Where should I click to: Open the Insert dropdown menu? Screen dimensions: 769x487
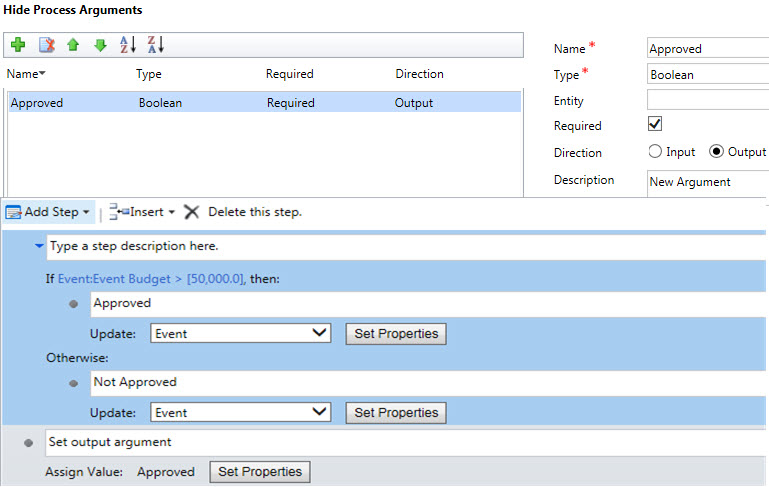142,212
